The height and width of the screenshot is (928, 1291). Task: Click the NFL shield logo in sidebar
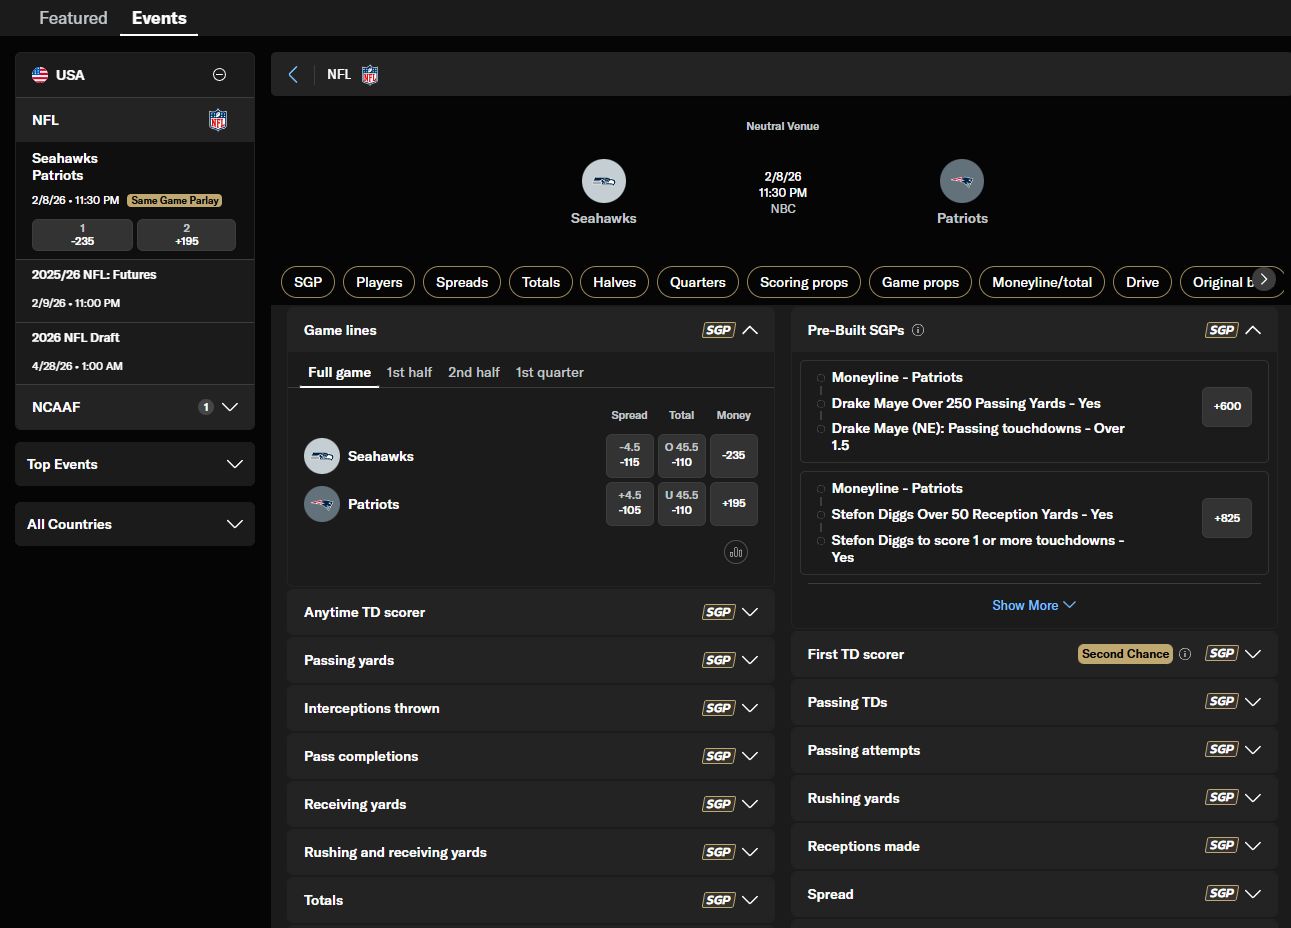coord(218,120)
